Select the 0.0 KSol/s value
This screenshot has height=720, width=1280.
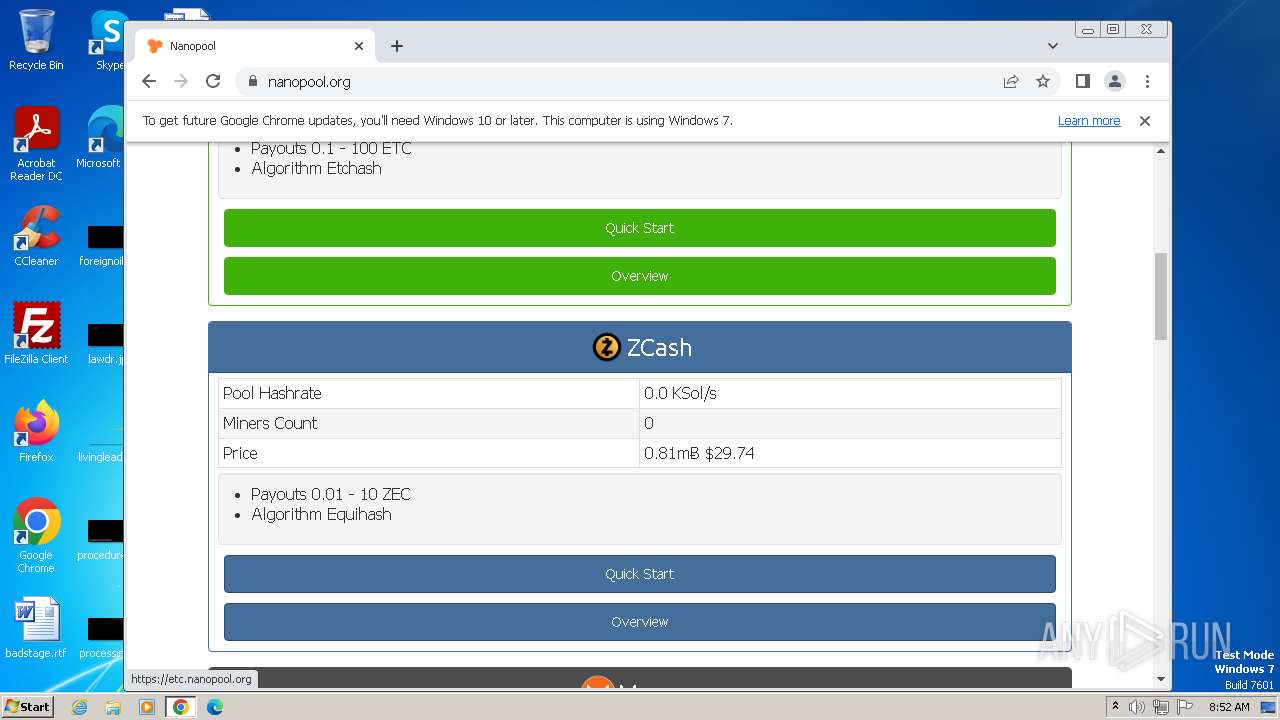pyautogui.click(x=680, y=393)
